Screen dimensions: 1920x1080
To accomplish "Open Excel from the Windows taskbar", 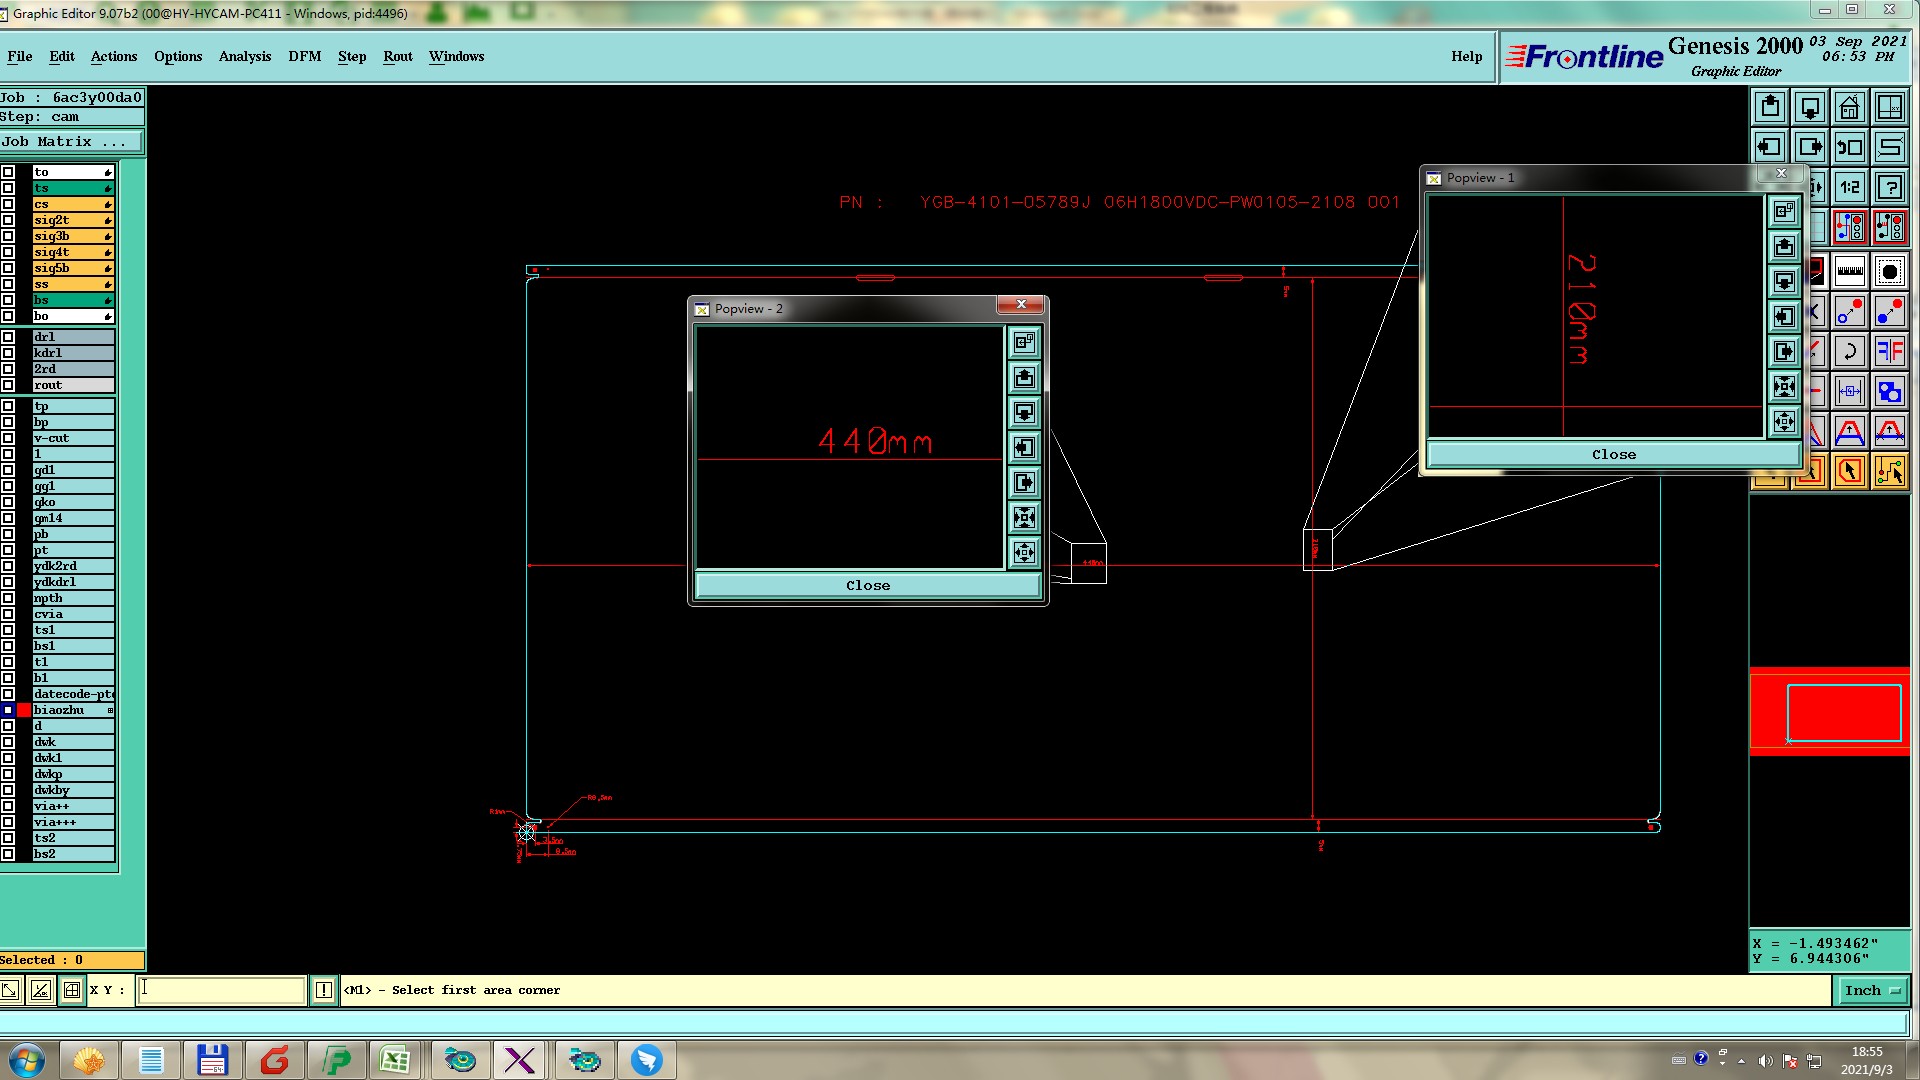I will tap(395, 1060).
